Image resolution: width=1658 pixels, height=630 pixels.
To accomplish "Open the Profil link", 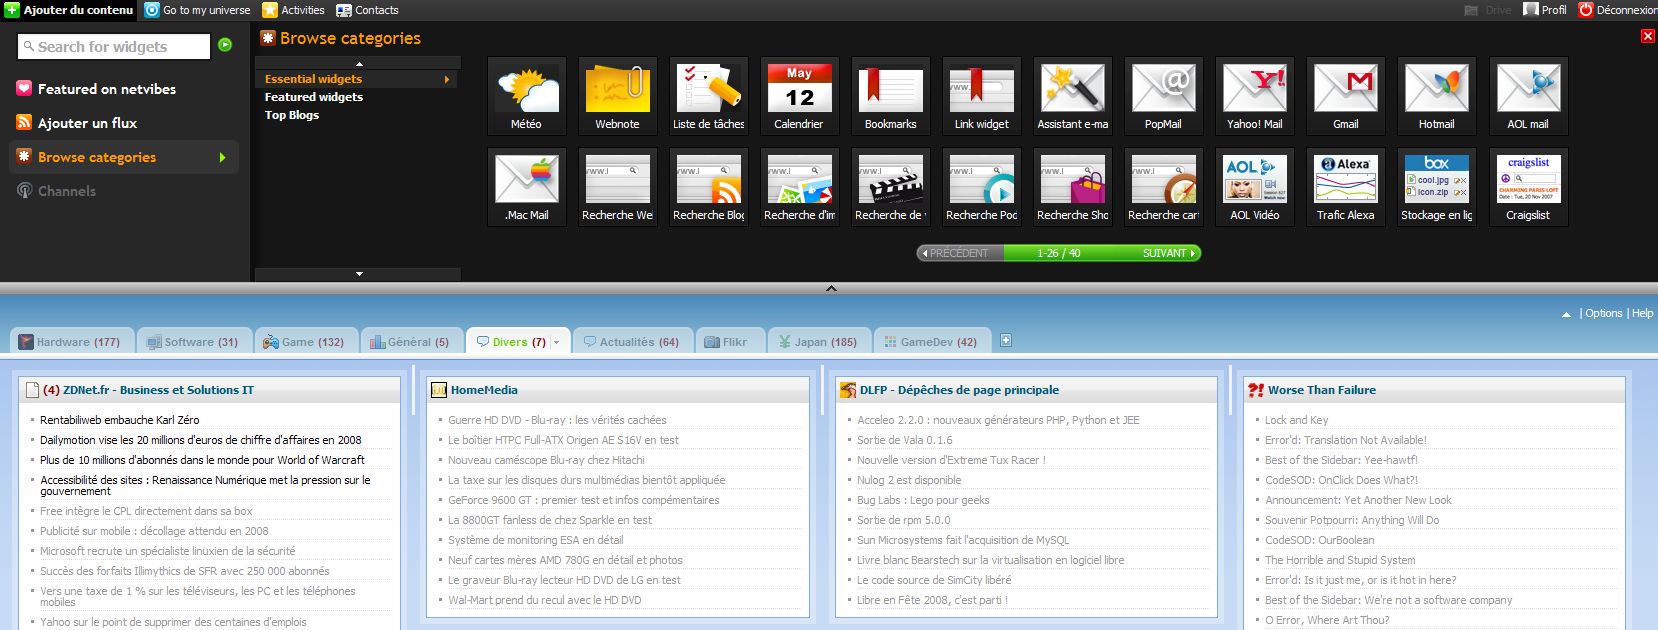I will click(1545, 10).
